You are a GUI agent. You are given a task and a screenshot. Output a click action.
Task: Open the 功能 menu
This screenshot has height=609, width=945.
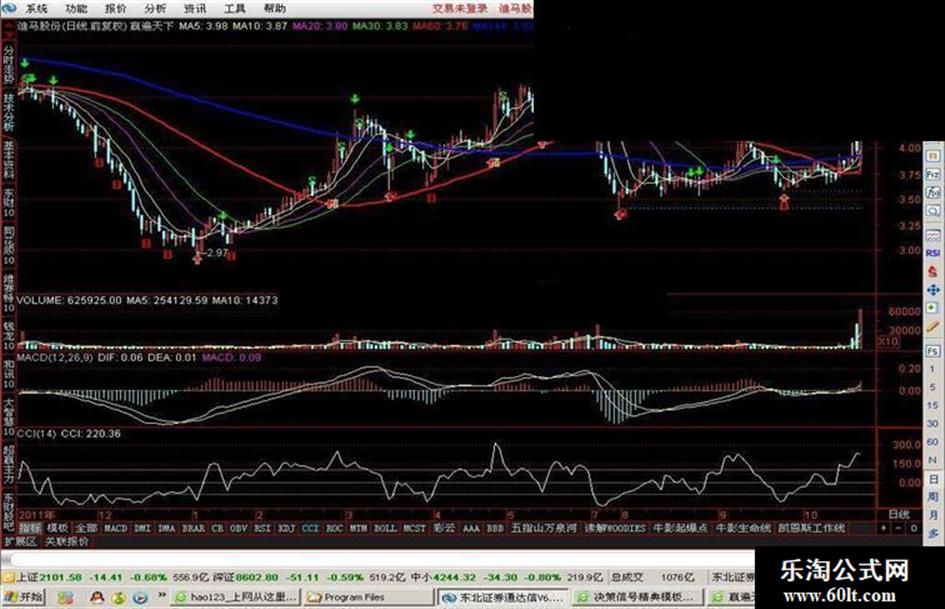pyautogui.click(x=76, y=8)
